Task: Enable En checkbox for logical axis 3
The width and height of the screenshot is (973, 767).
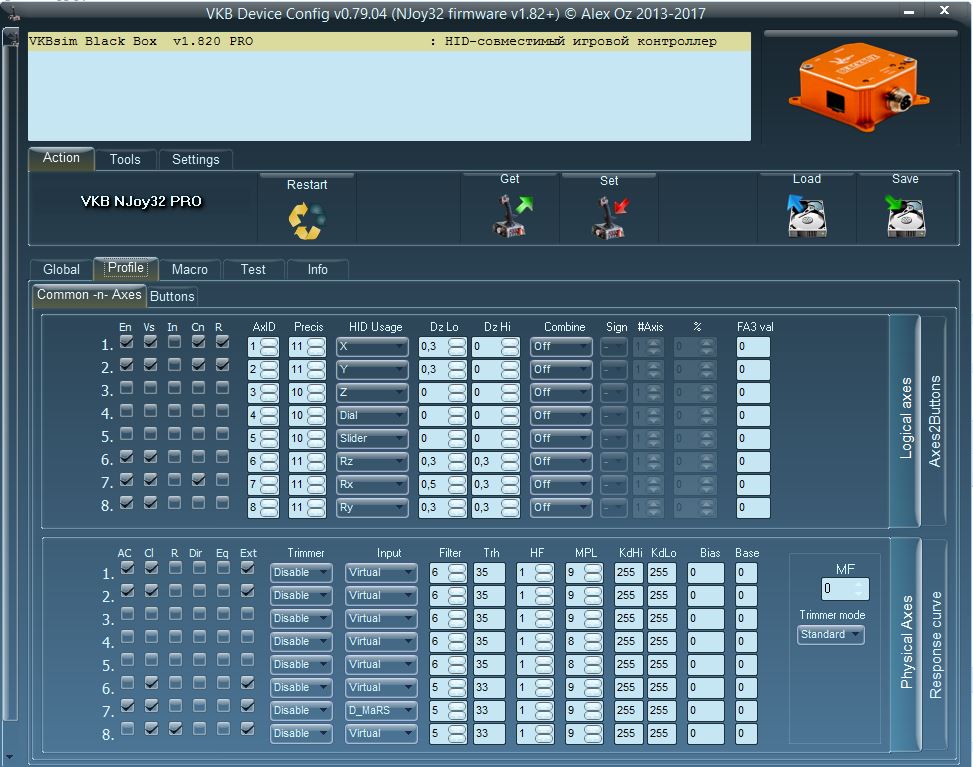Action: tap(126, 388)
